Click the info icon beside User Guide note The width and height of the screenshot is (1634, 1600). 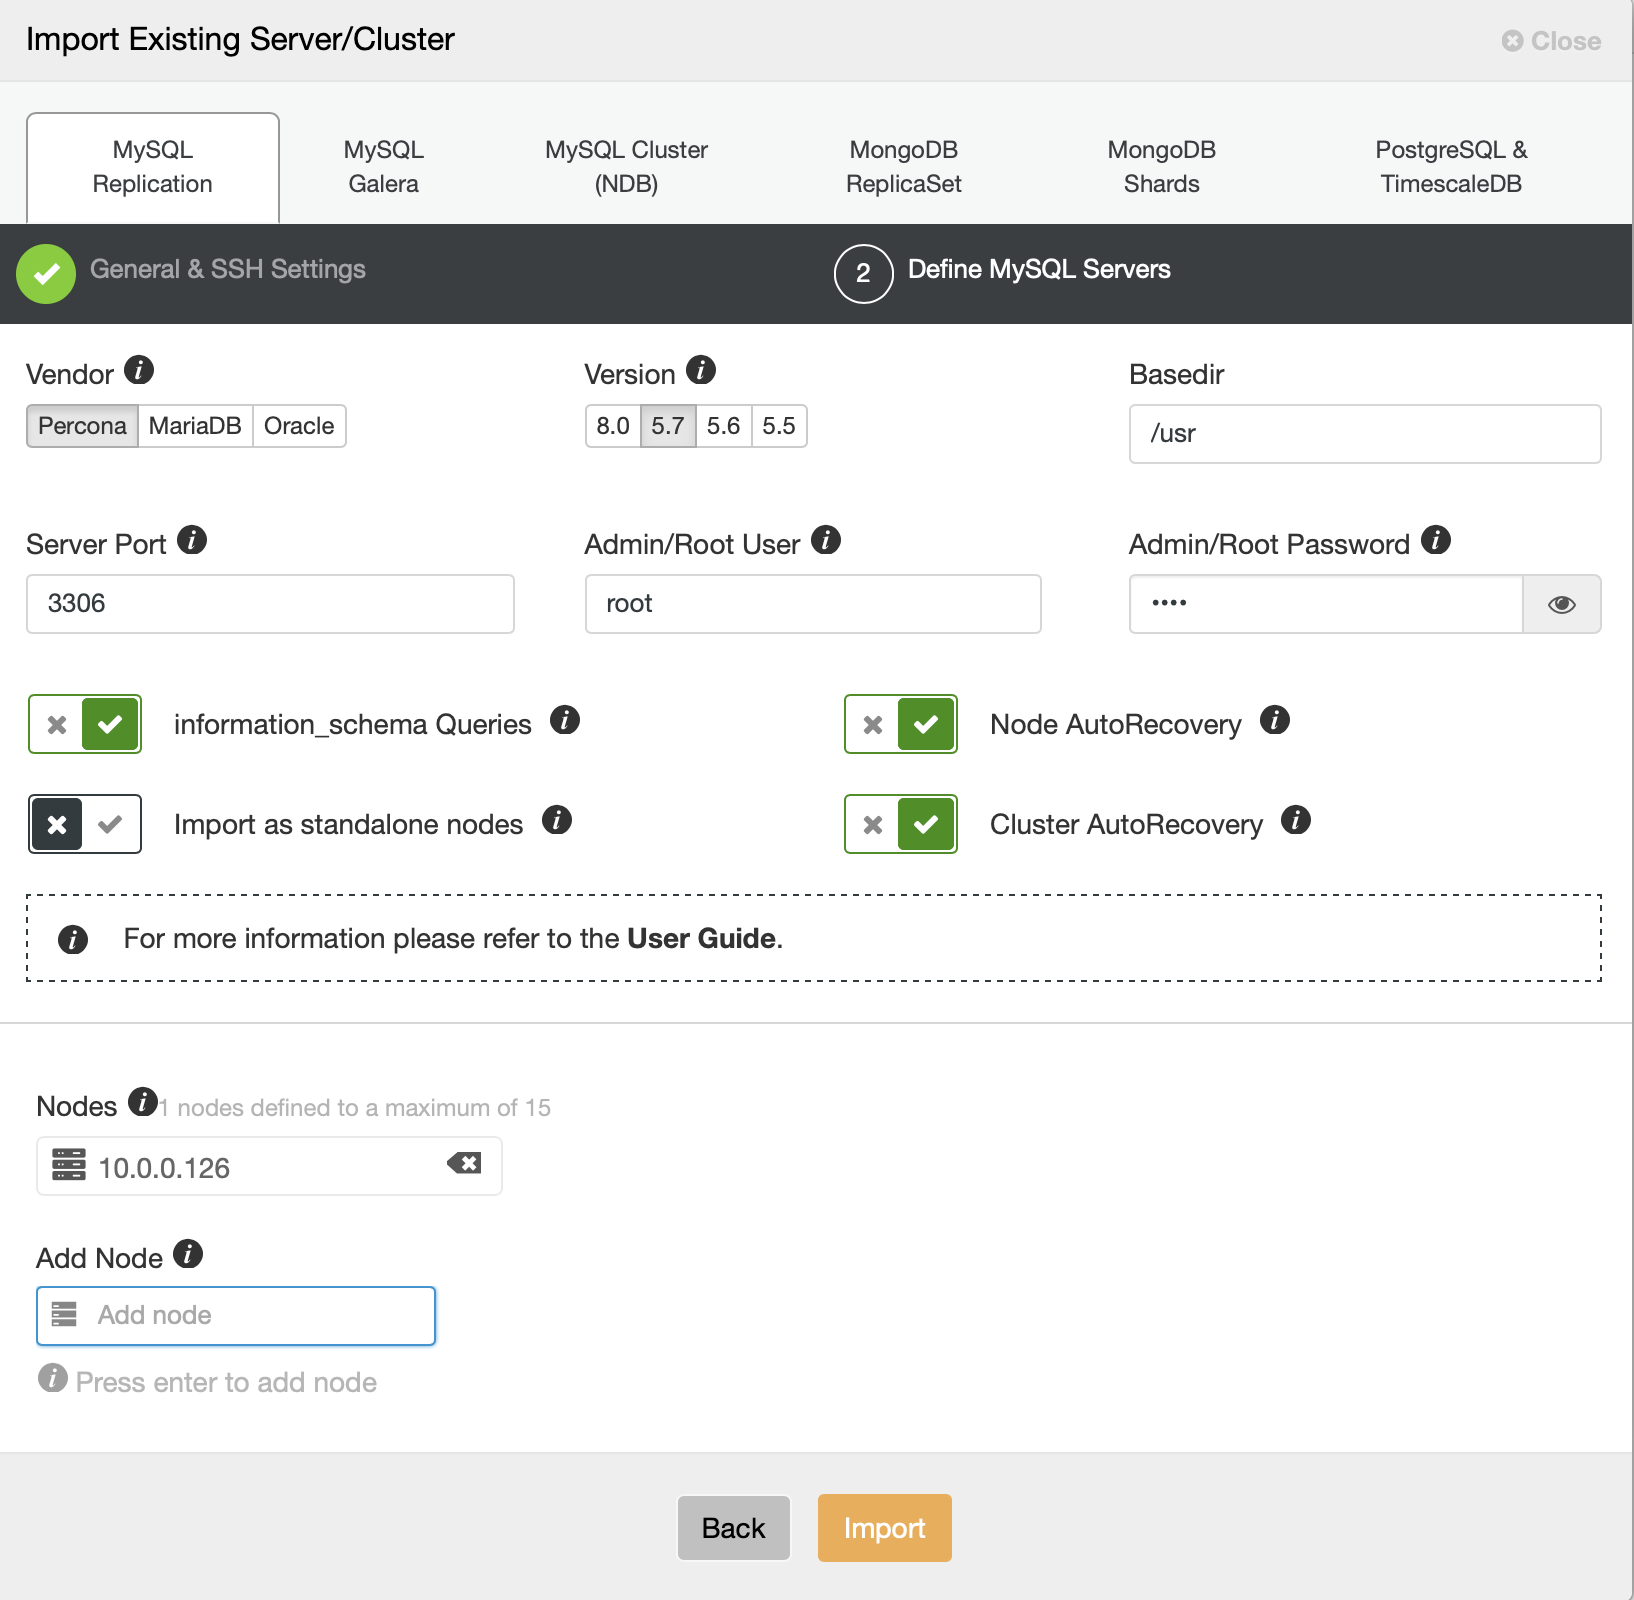click(x=73, y=939)
